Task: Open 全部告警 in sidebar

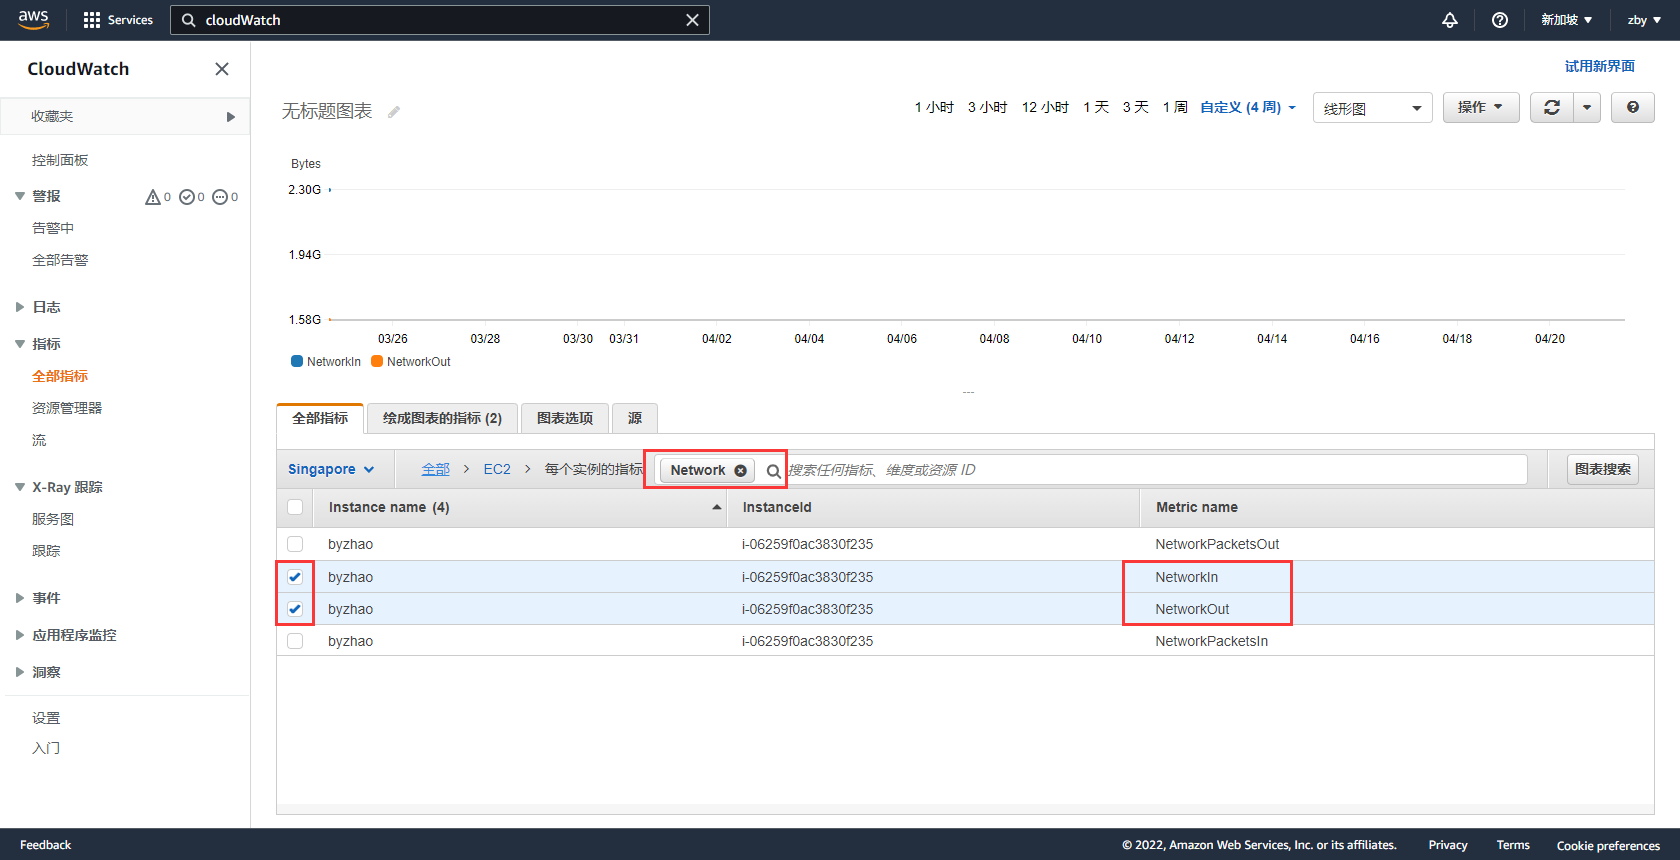Action: (x=60, y=260)
